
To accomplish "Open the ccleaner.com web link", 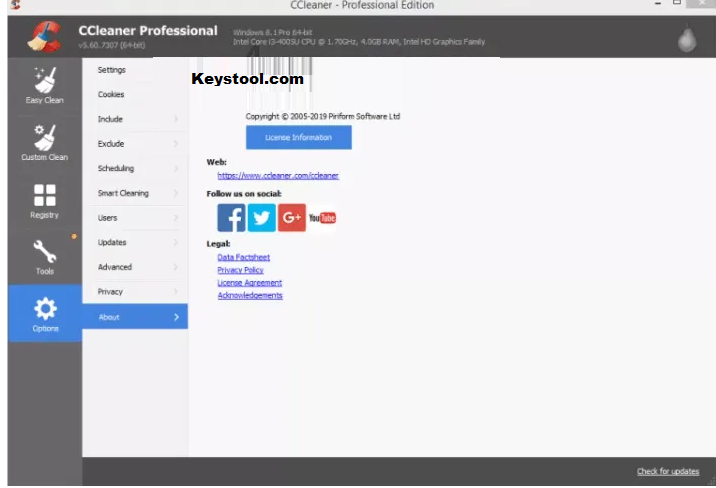I will coord(278,176).
